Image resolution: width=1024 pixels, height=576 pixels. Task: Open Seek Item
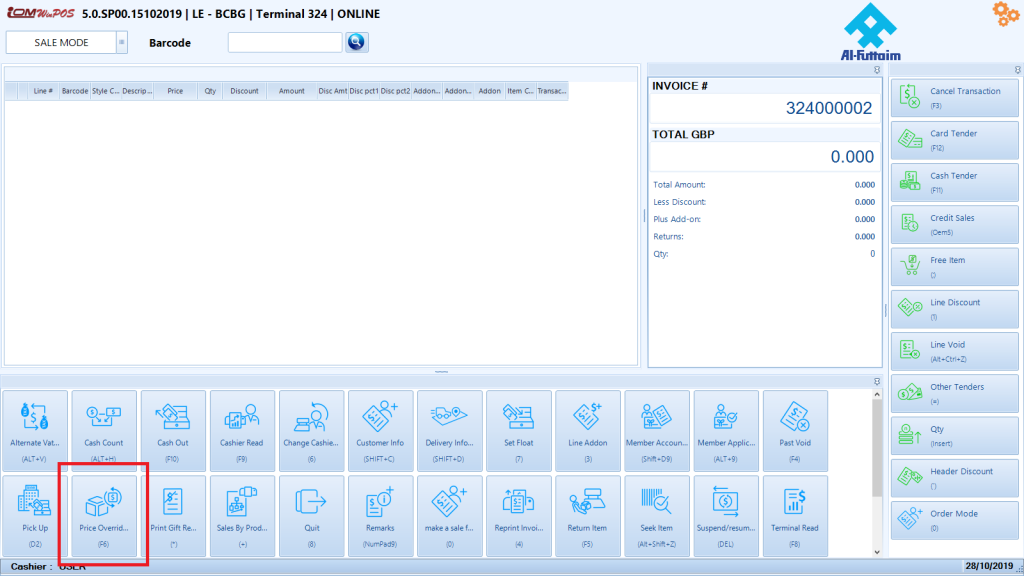coord(657,516)
